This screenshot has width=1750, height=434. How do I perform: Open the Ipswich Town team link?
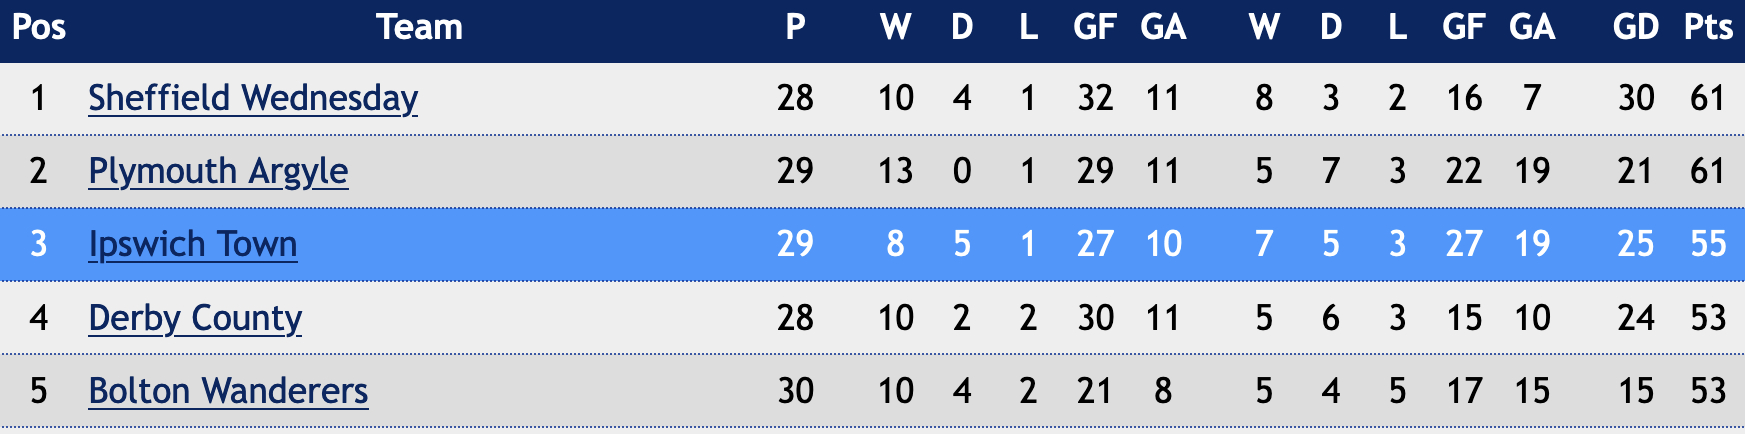(193, 244)
